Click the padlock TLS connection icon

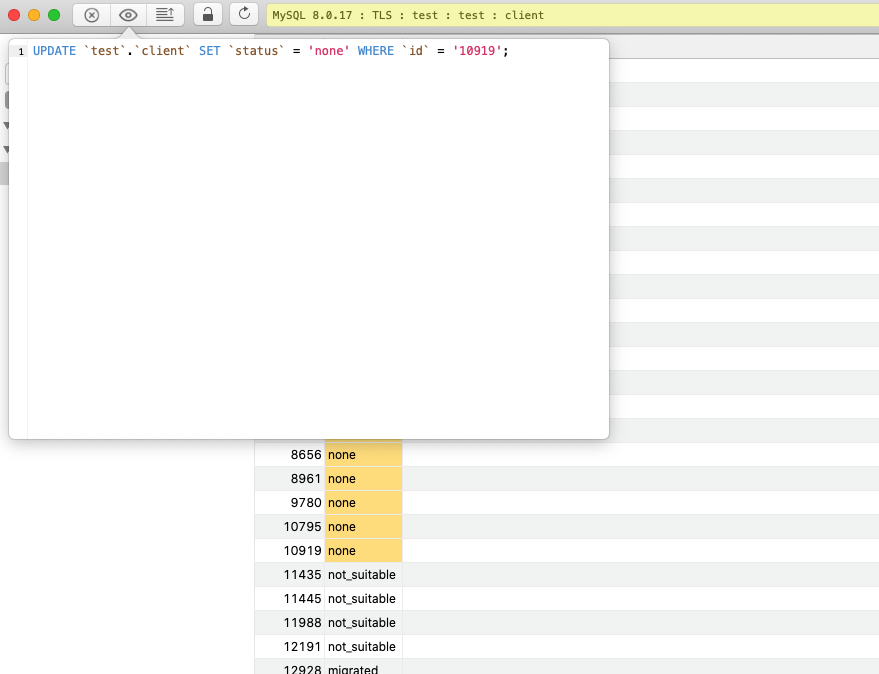point(207,15)
